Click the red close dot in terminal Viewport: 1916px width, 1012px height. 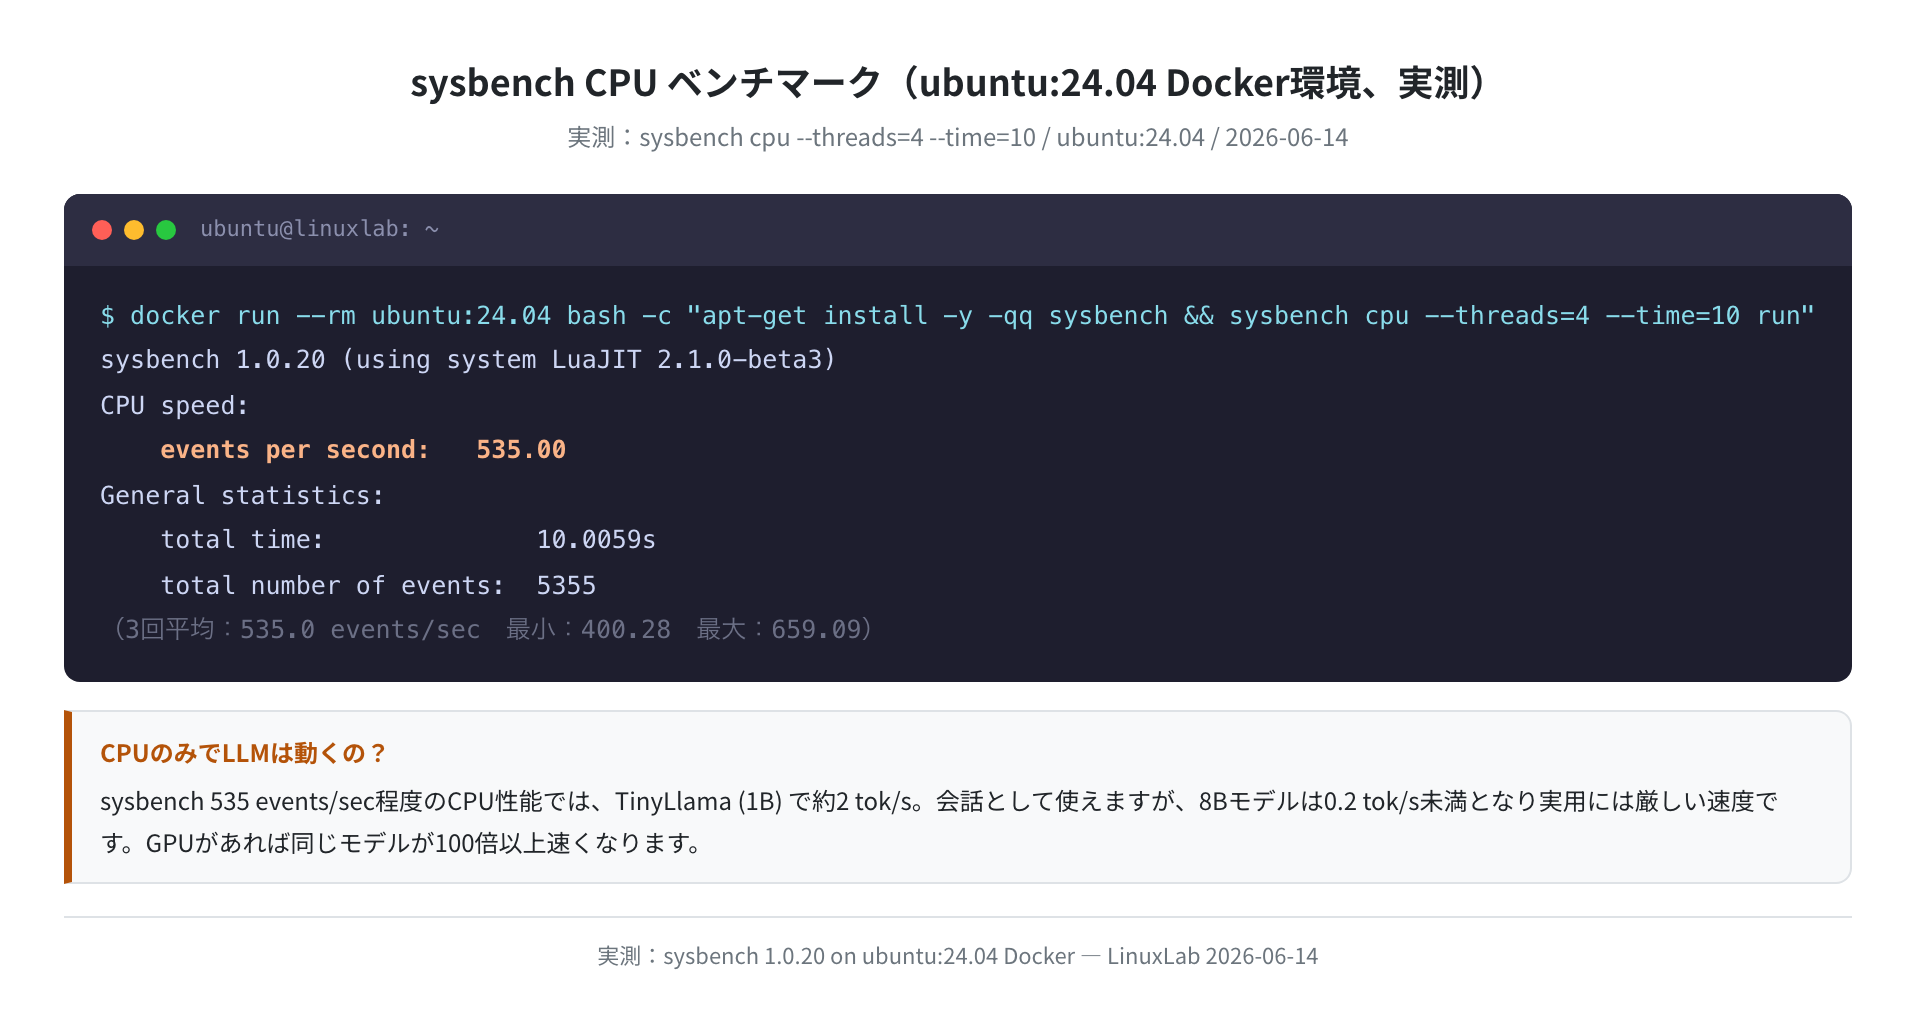[102, 230]
